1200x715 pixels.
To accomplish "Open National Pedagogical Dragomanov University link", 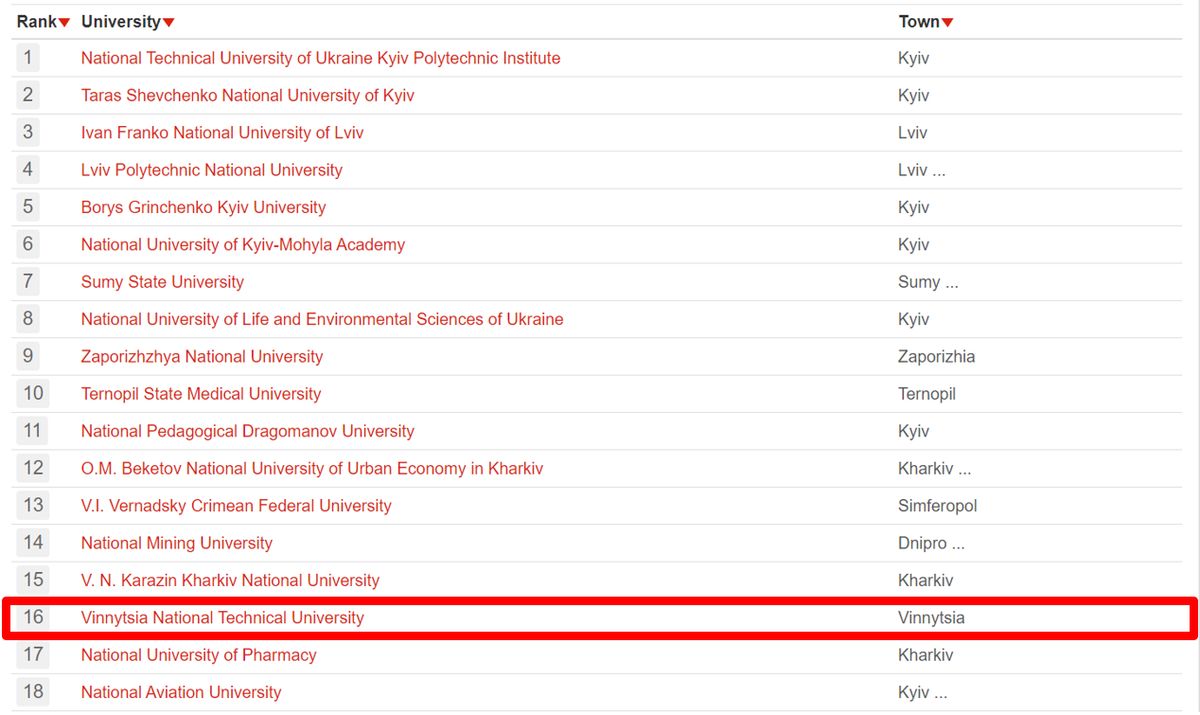I will [x=247, y=431].
